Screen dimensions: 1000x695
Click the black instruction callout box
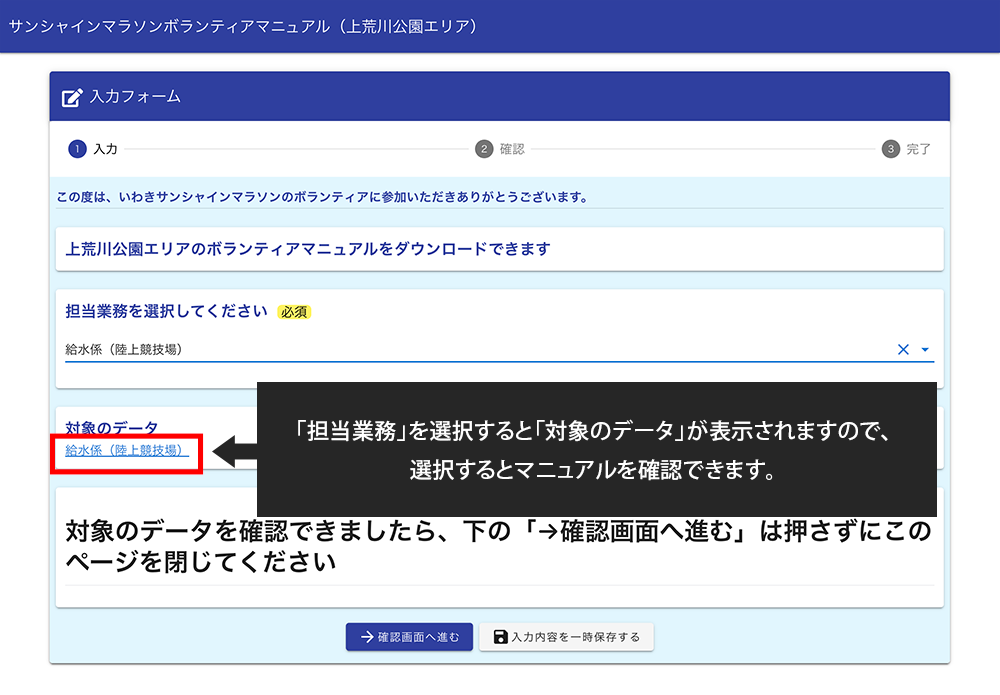click(597, 449)
